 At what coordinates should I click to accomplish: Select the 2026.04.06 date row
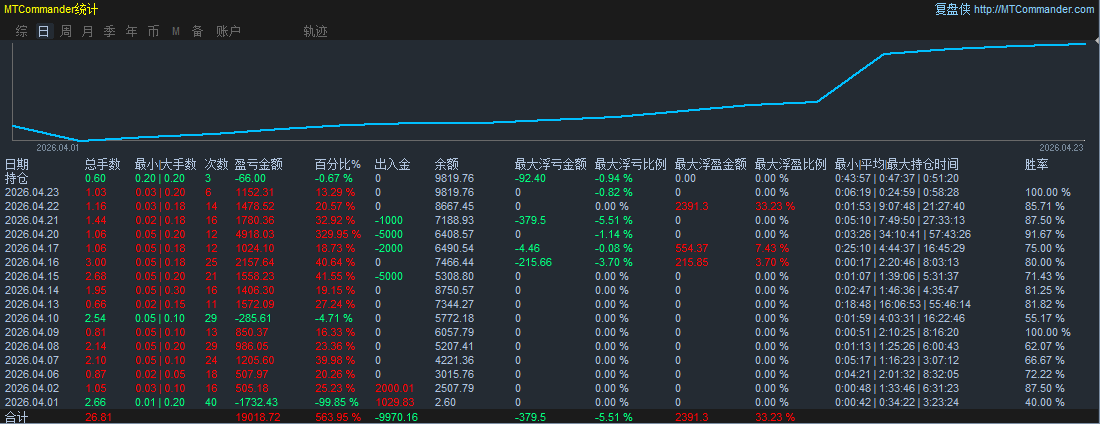(32, 374)
